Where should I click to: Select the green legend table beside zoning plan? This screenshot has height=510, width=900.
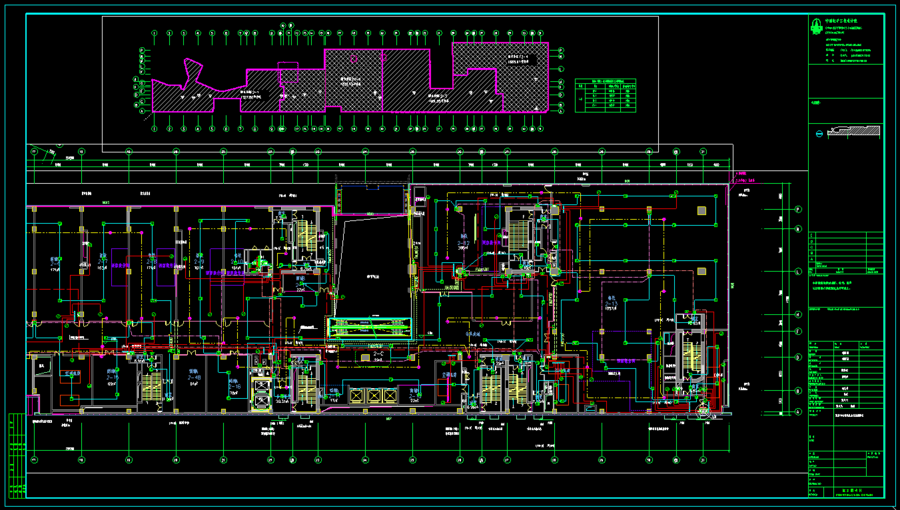pyautogui.click(x=606, y=96)
